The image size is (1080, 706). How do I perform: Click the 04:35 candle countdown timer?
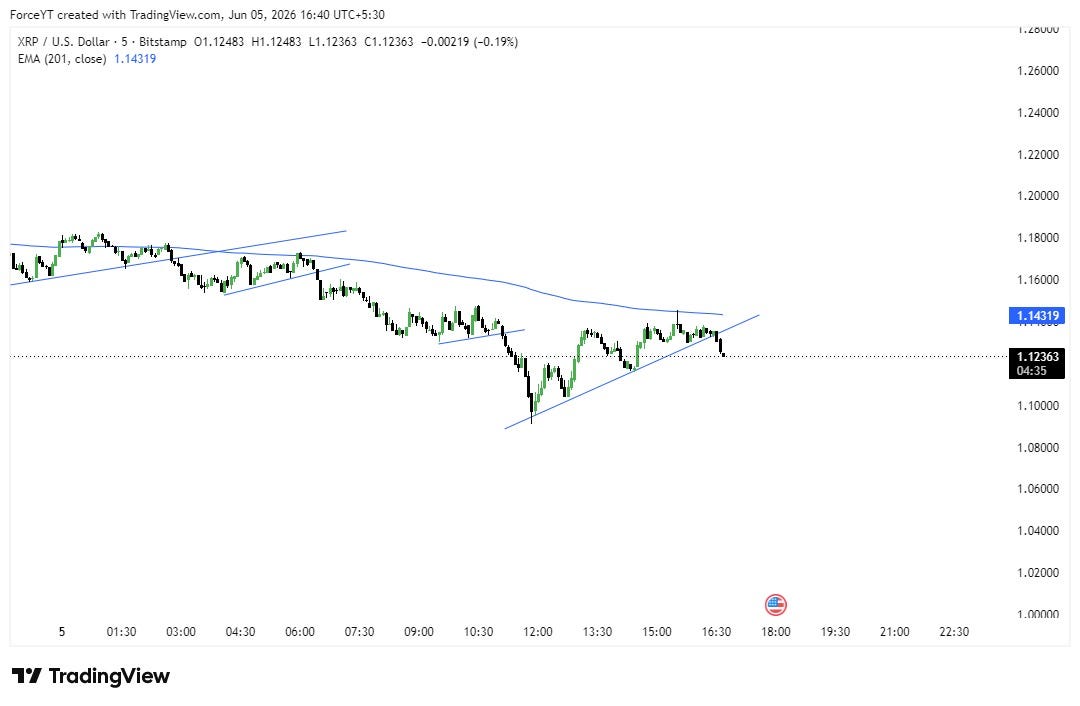click(1031, 371)
